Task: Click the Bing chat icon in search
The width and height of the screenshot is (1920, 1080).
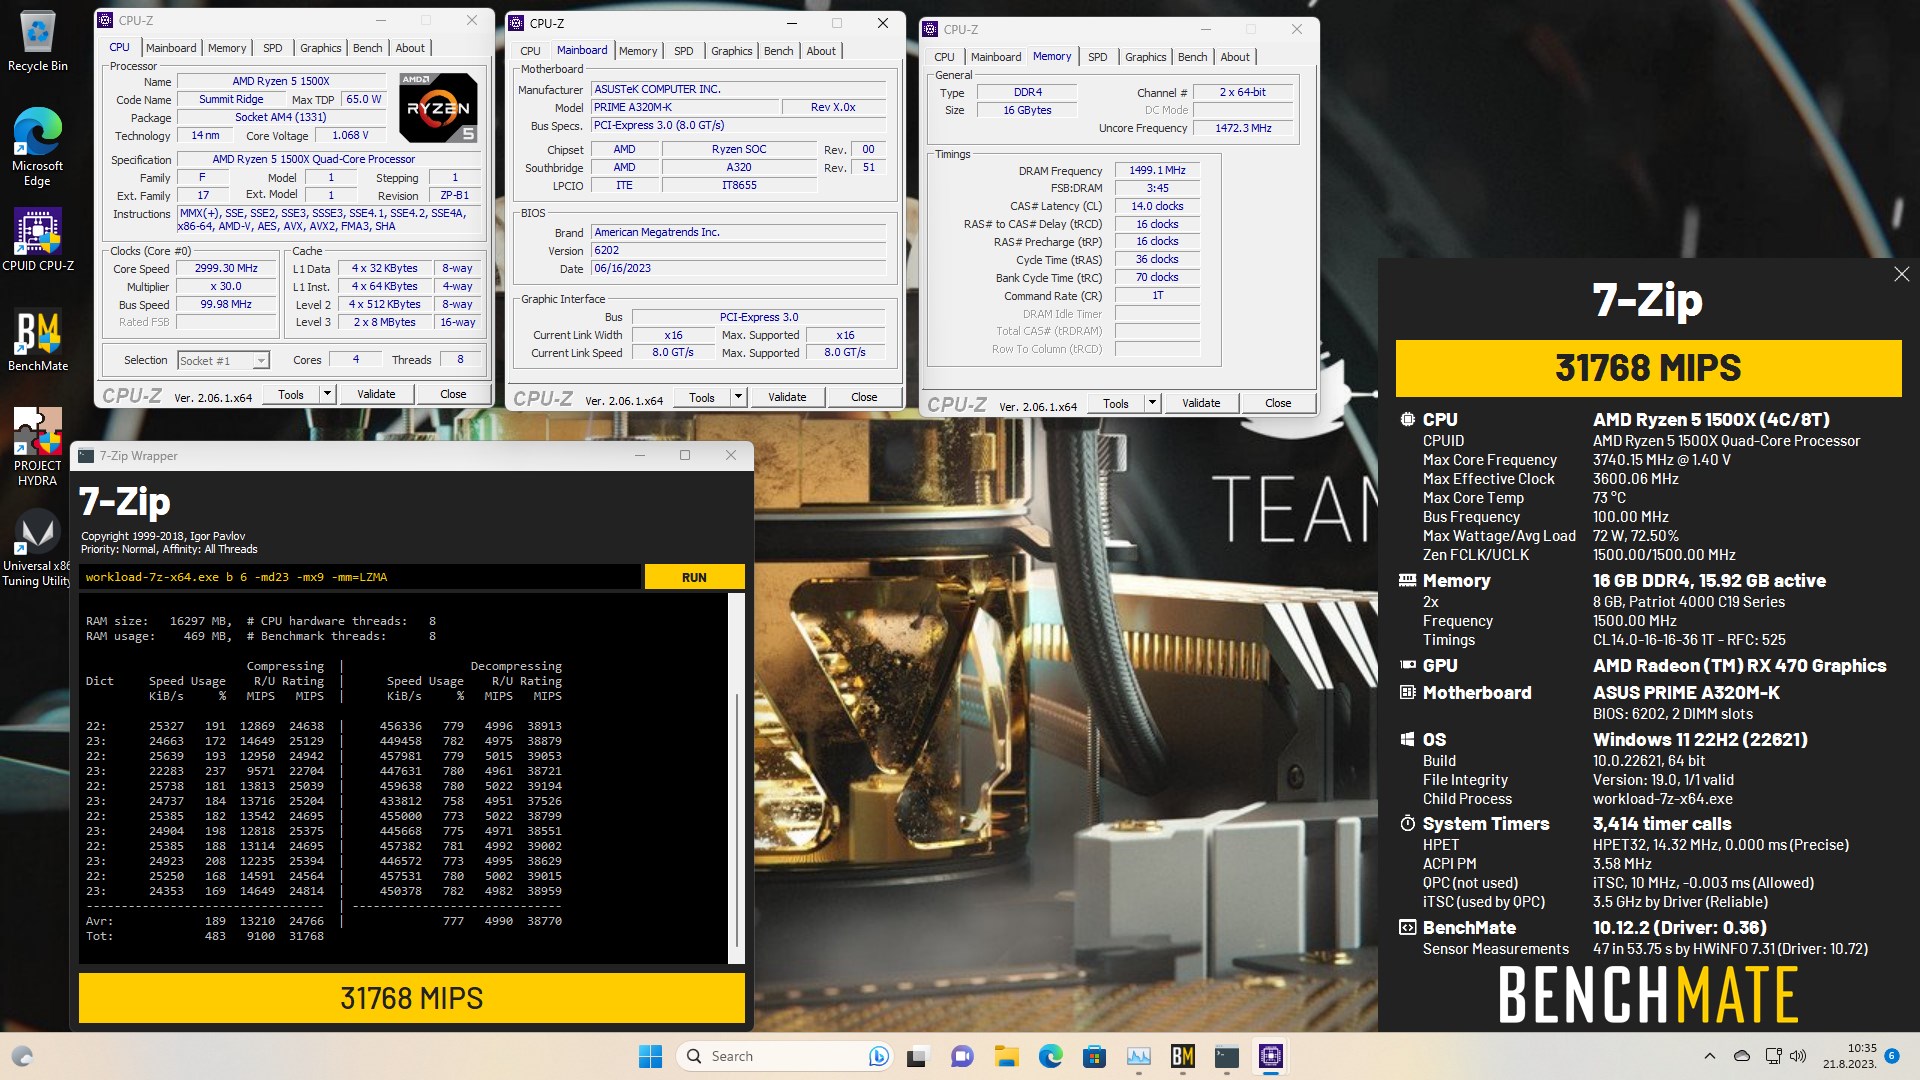Action: coord(878,1056)
